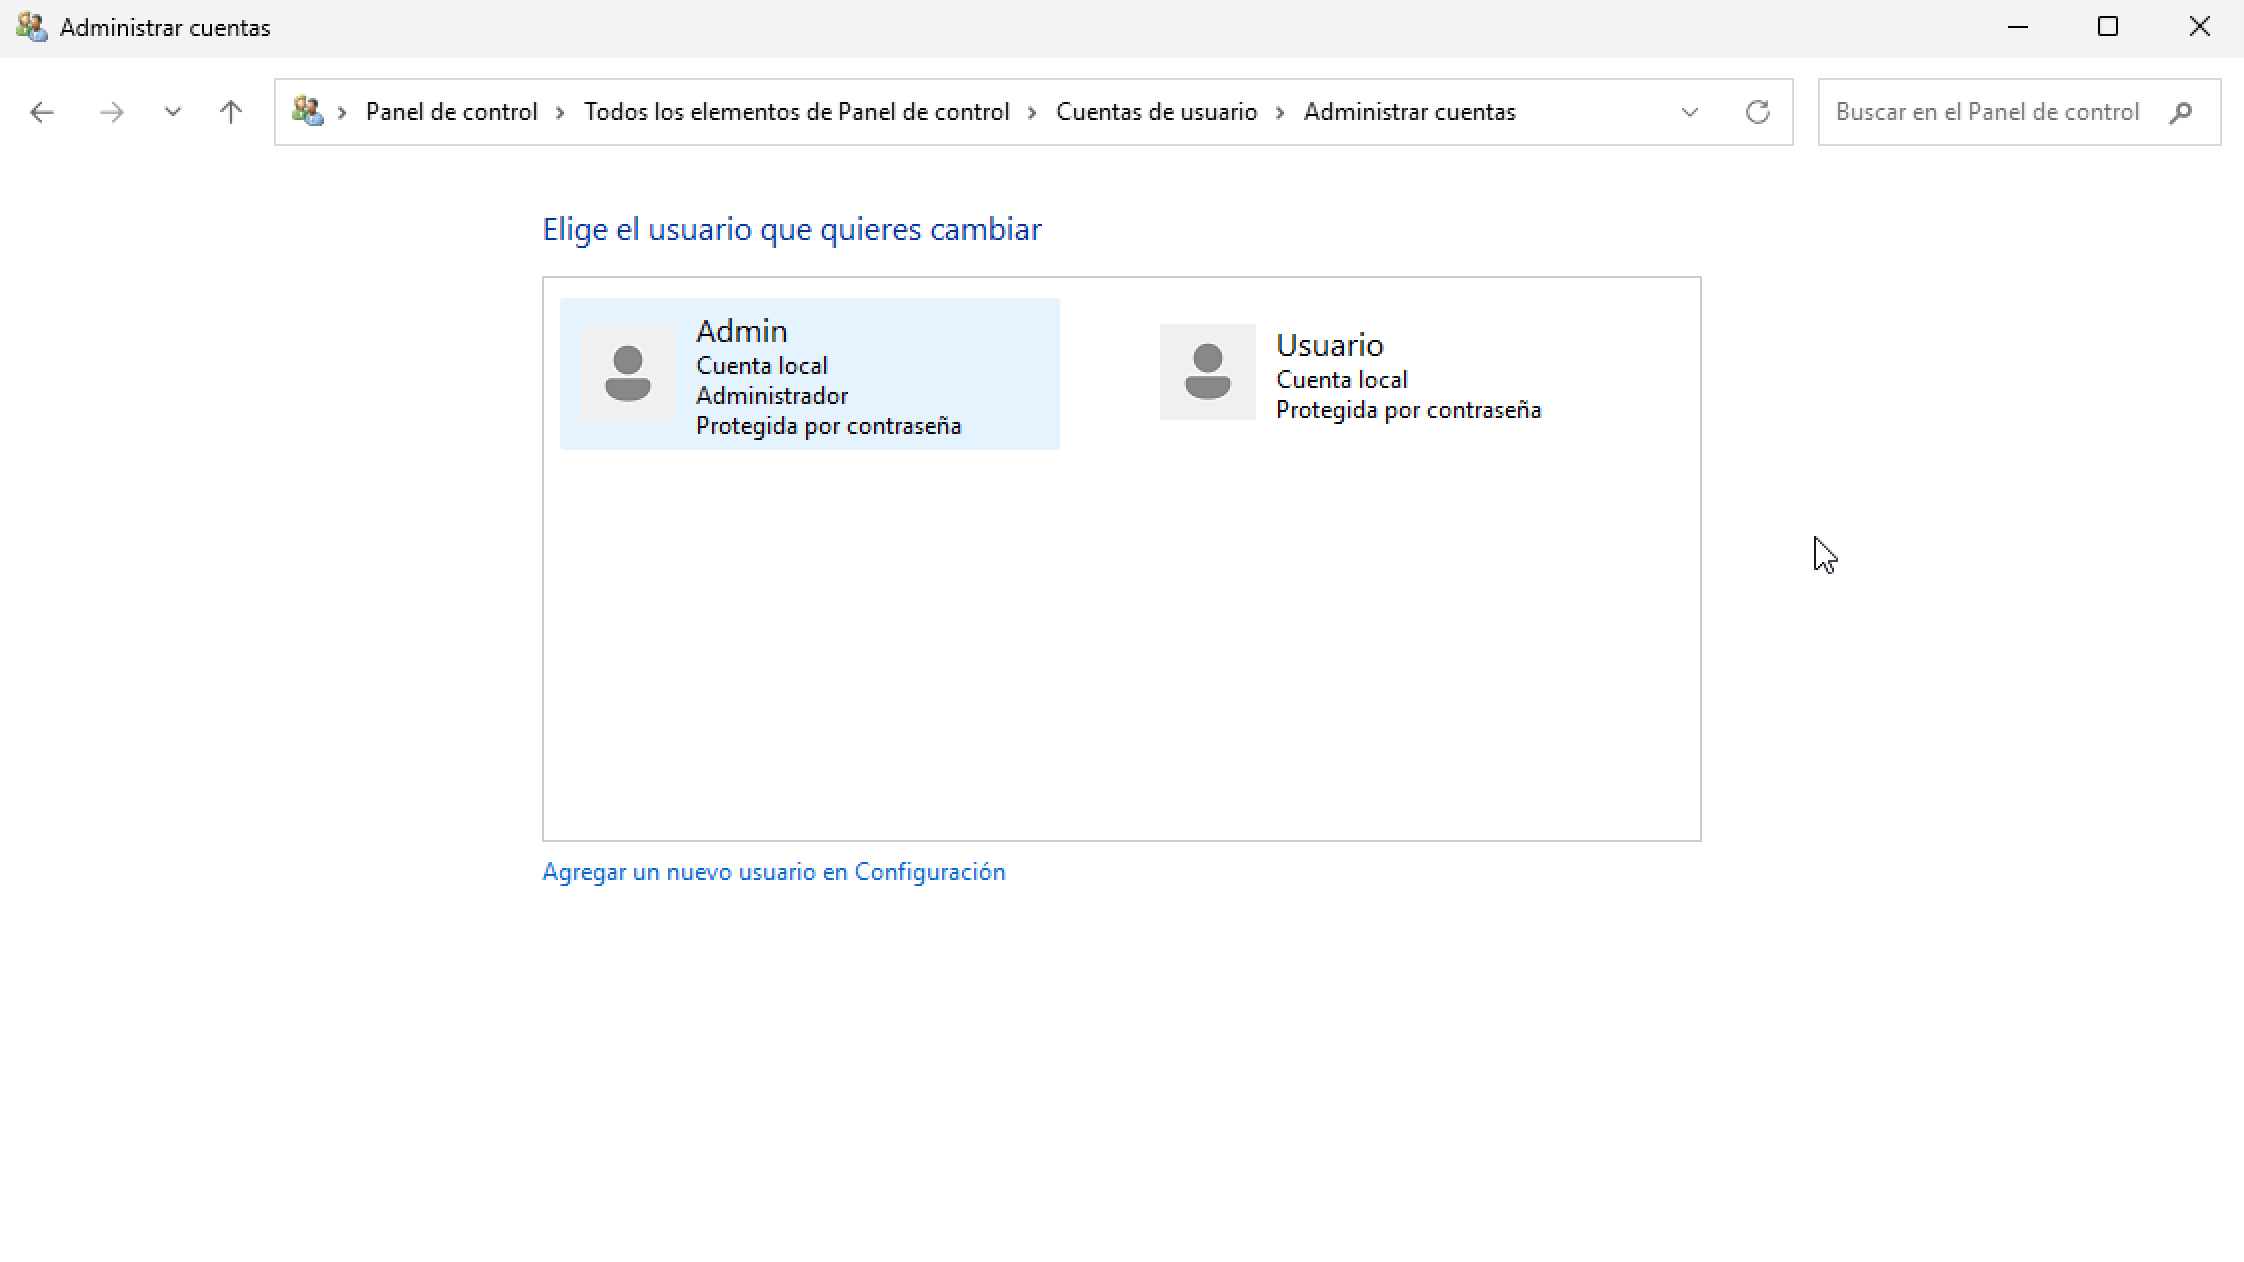Click the forward navigation arrow
This screenshot has height=1262, width=2244.
pos(111,112)
